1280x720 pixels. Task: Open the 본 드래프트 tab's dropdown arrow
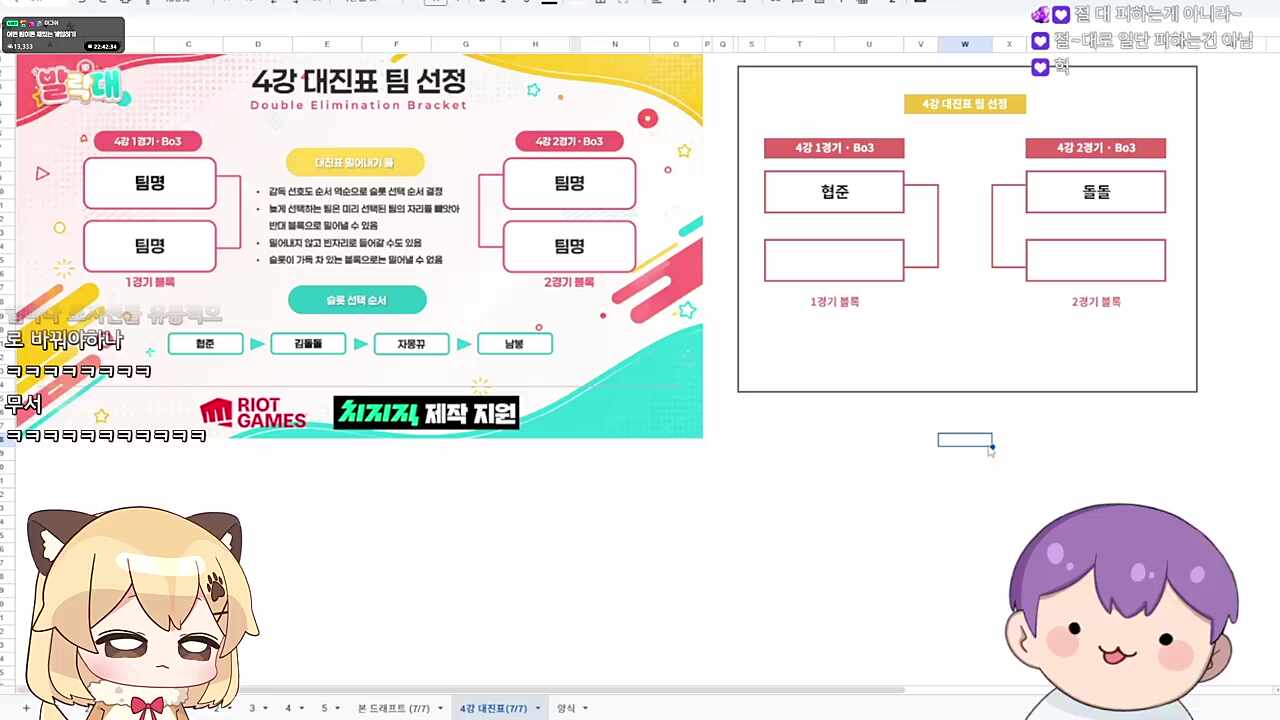439,708
